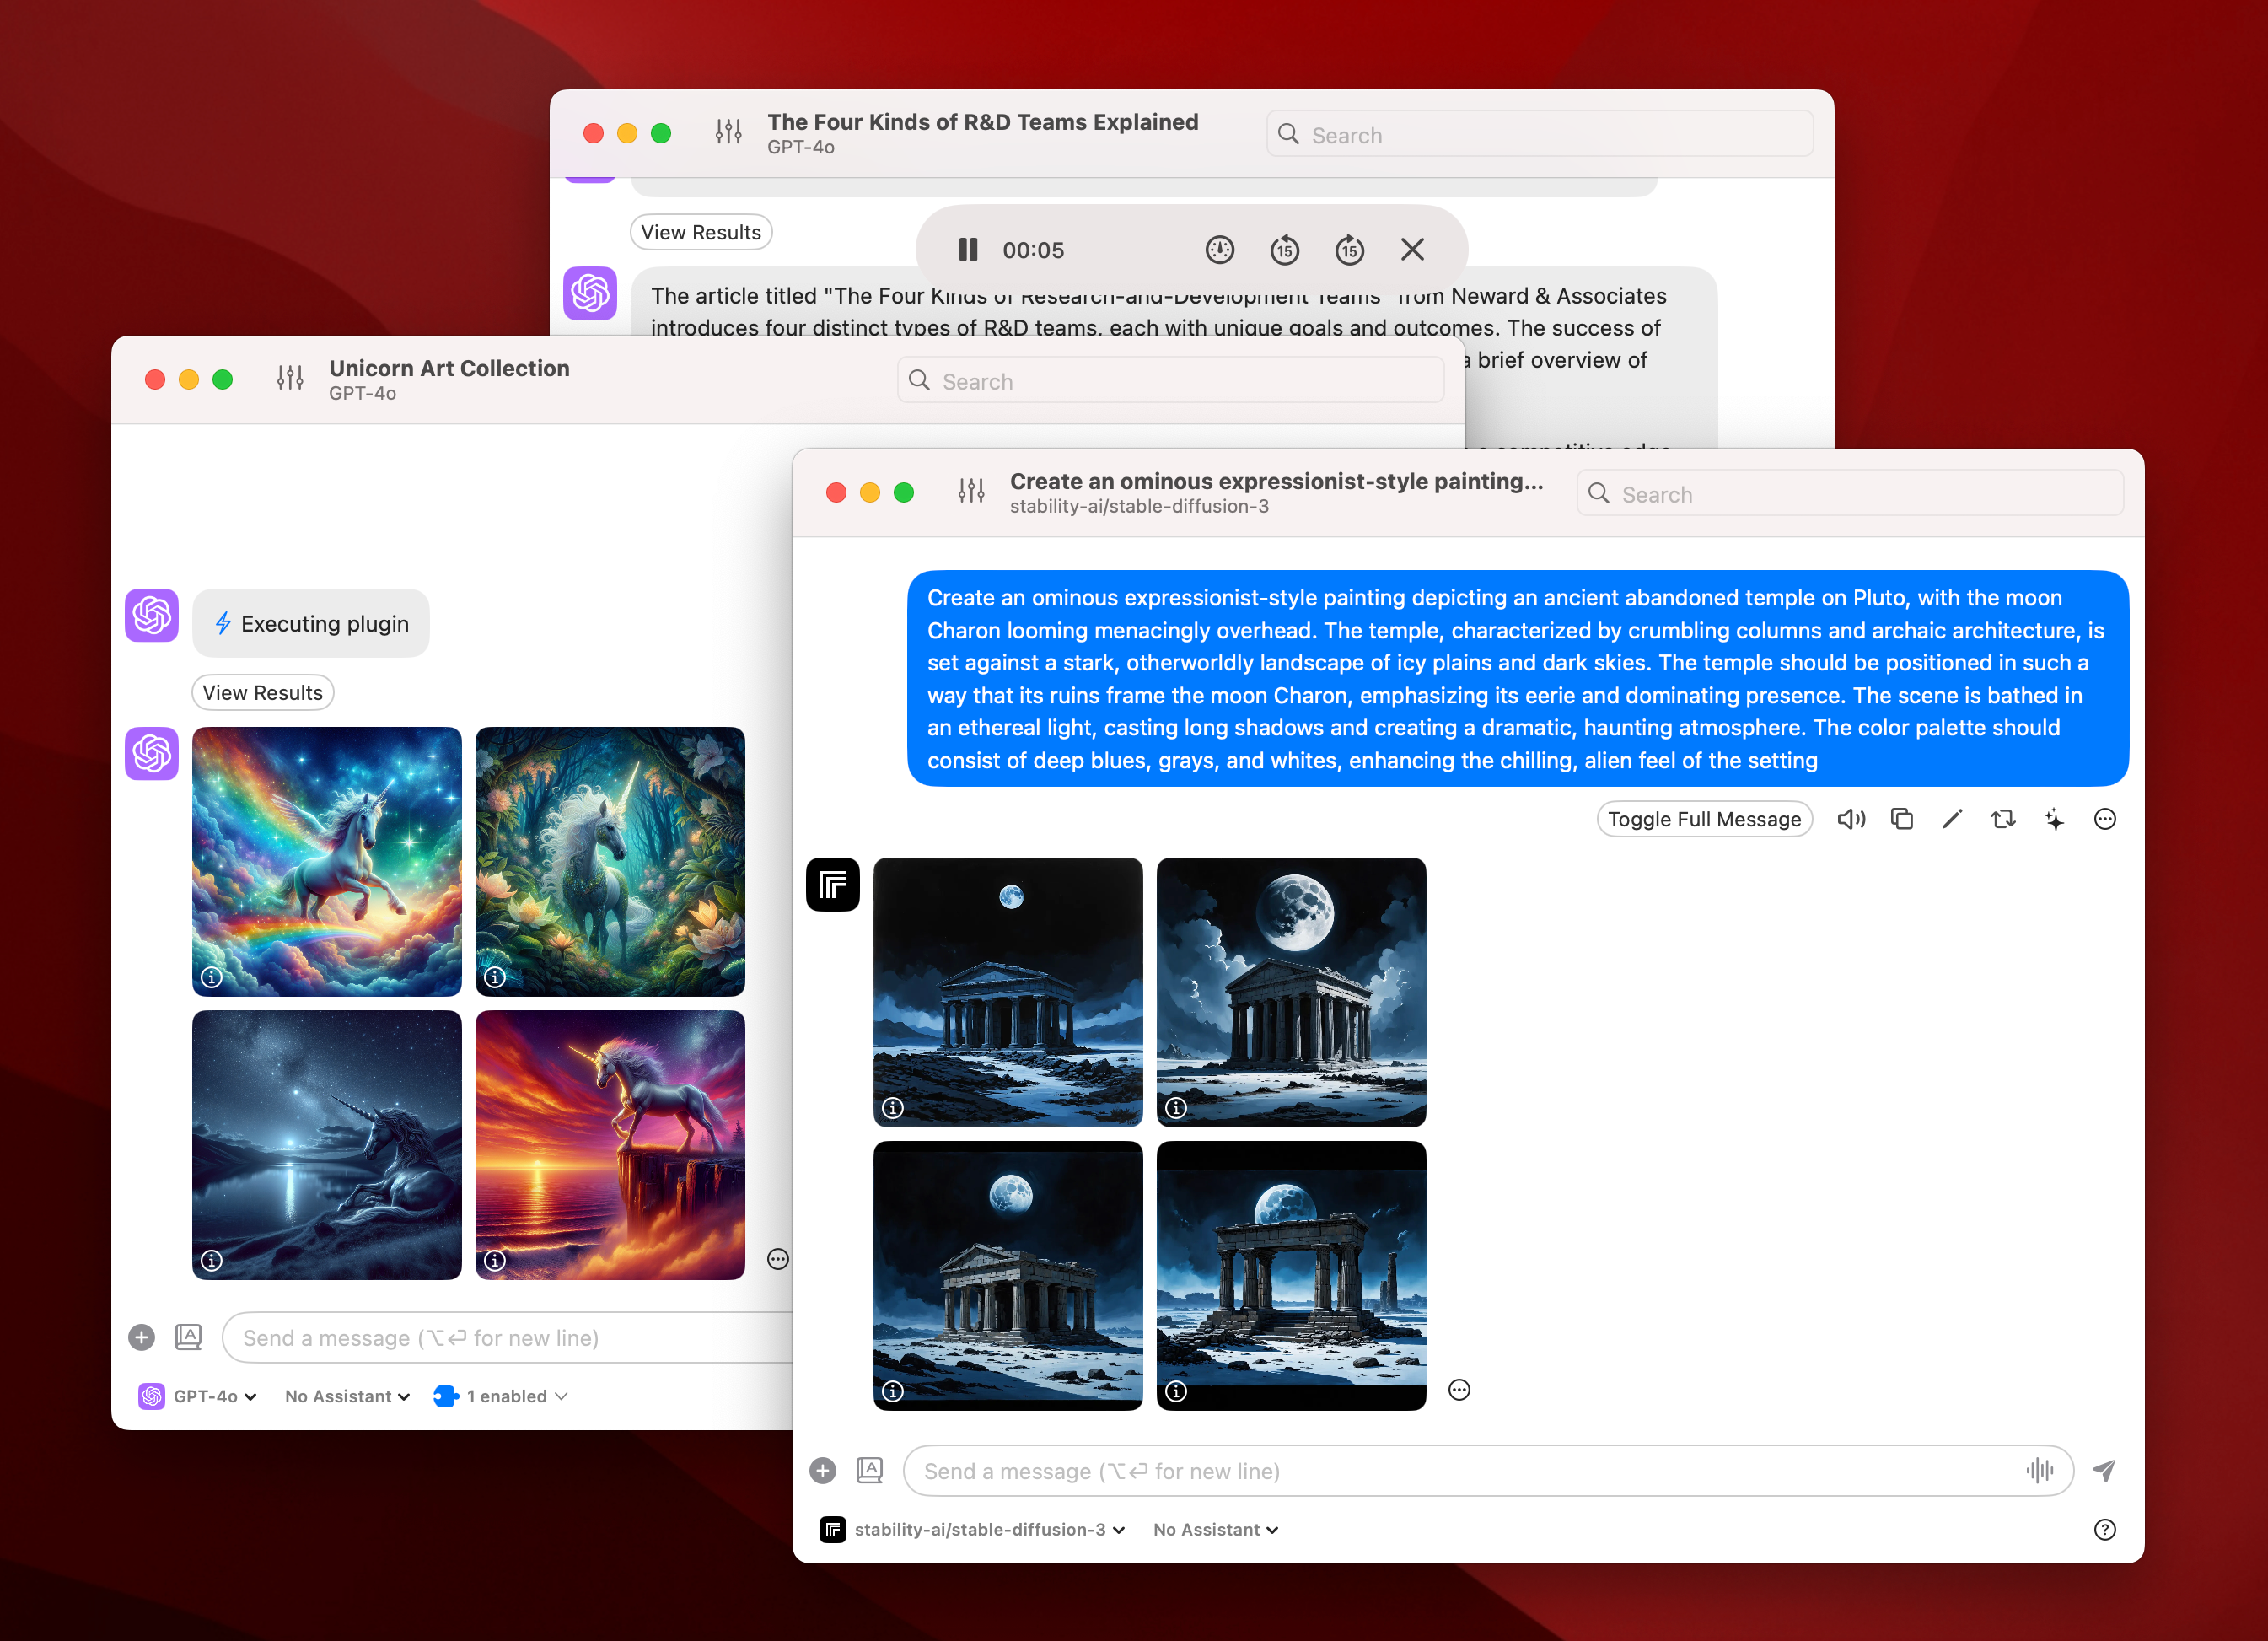Read the prompt aloud with speaker icon

point(1851,820)
